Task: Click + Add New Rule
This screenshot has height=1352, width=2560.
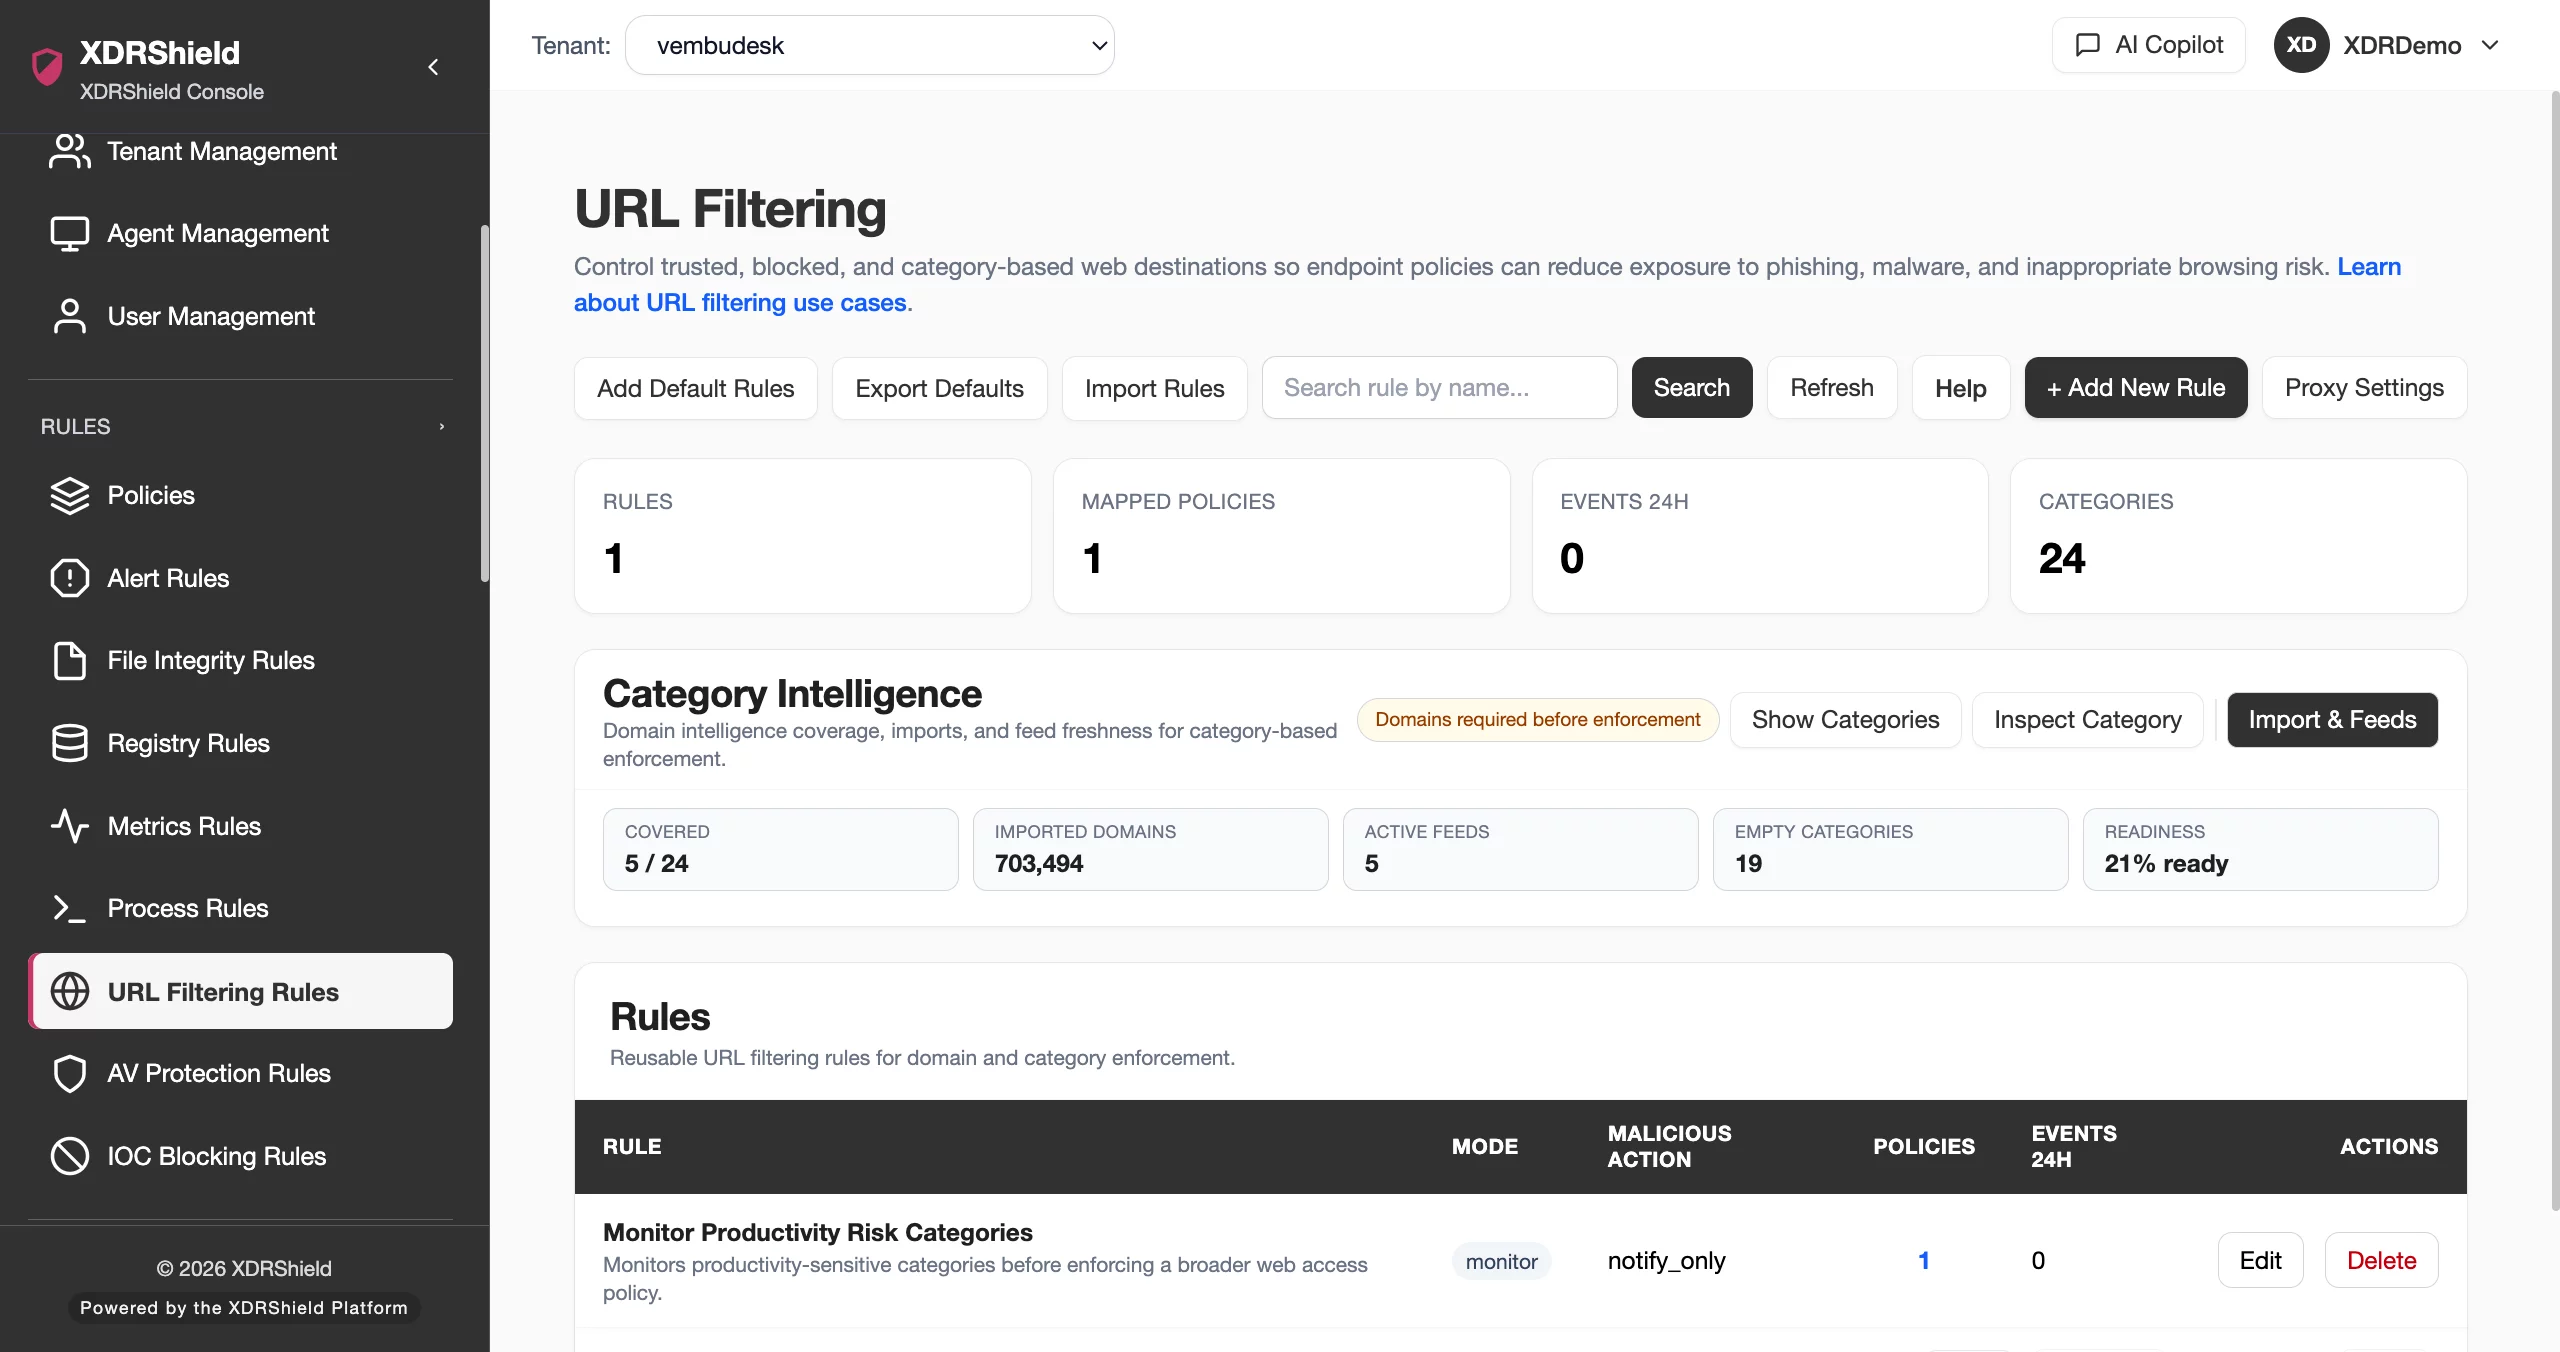Action: (2136, 388)
